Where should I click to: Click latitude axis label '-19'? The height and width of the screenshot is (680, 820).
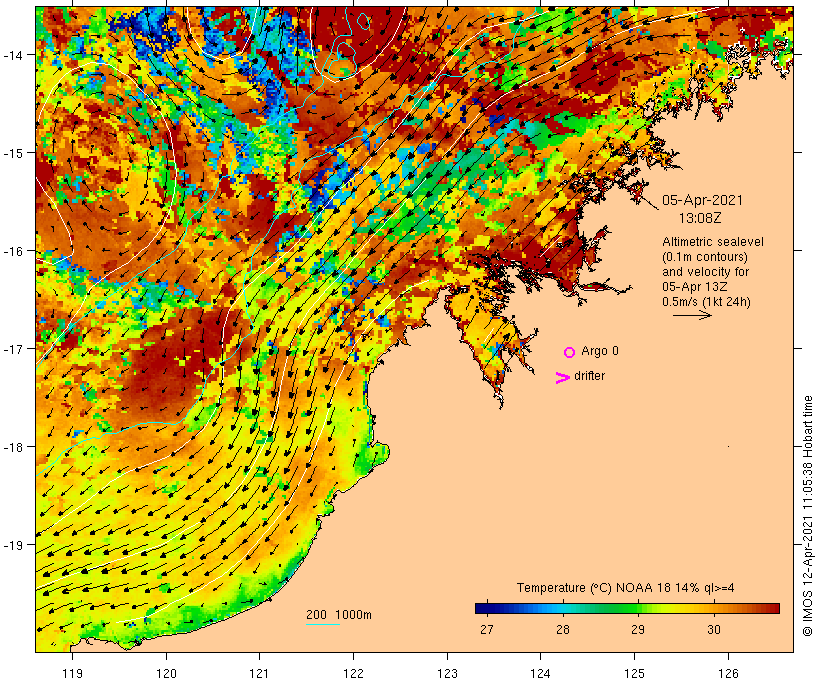coord(12,545)
